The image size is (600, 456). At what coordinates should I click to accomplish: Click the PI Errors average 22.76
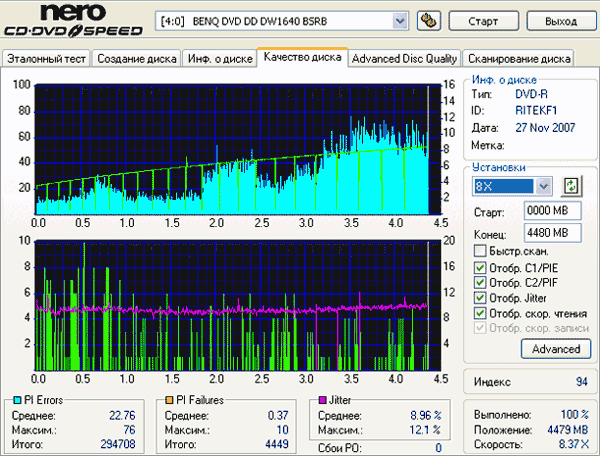coord(122,415)
